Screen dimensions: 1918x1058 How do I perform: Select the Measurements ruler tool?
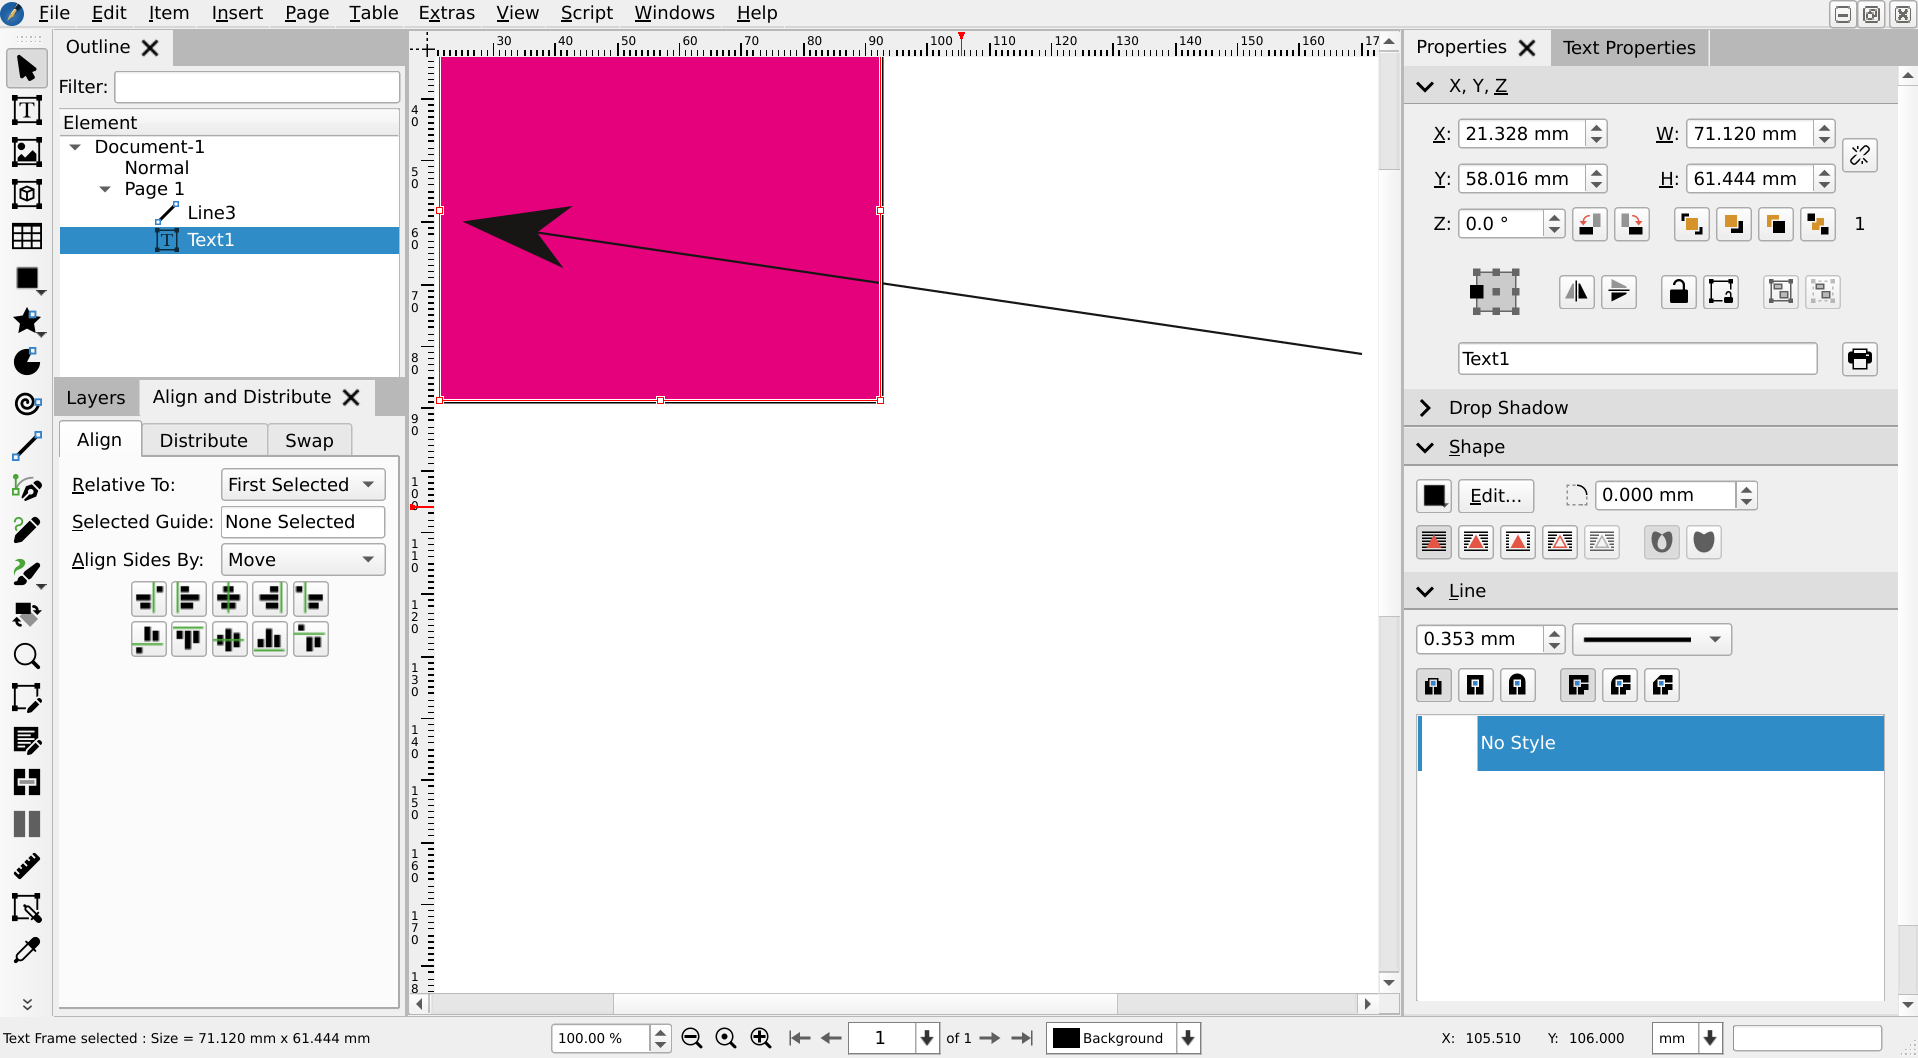pos(27,866)
